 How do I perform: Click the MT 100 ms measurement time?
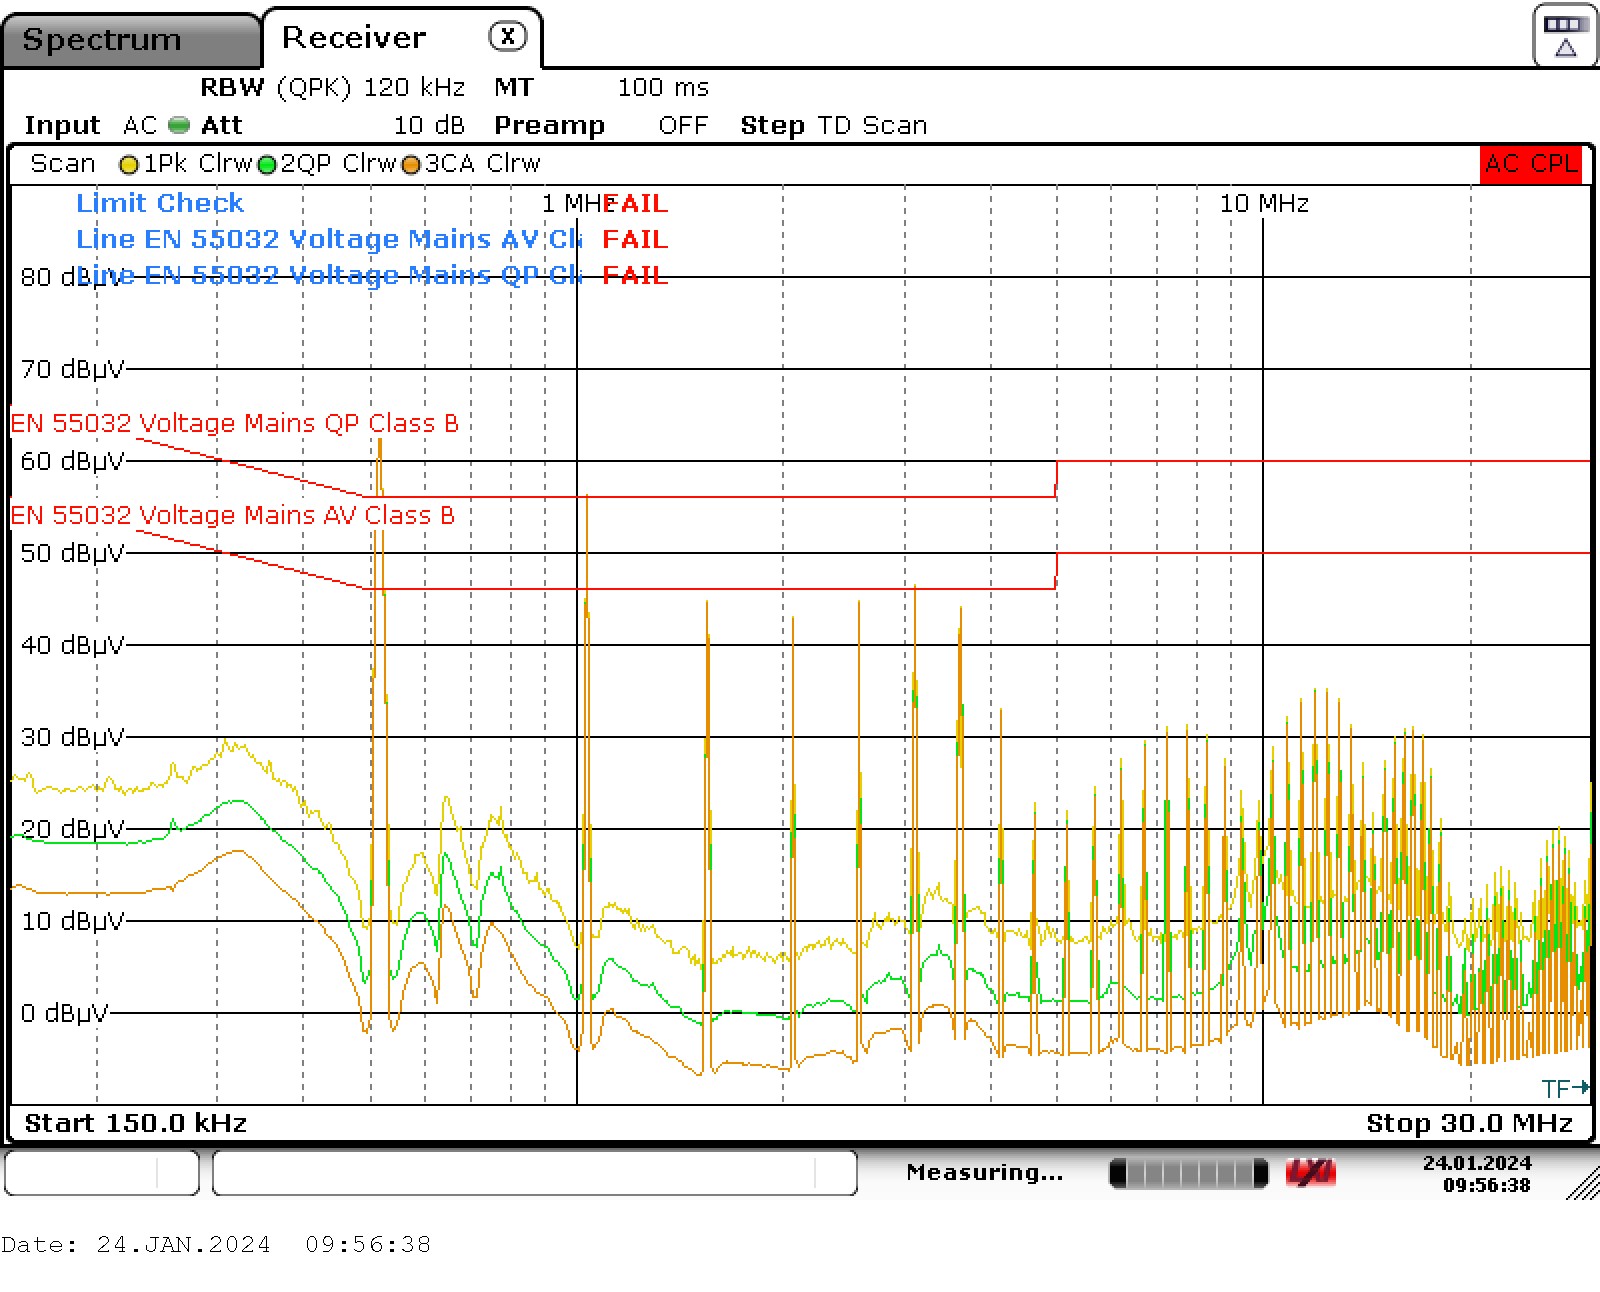pyautogui.click(x=601, y=88)
